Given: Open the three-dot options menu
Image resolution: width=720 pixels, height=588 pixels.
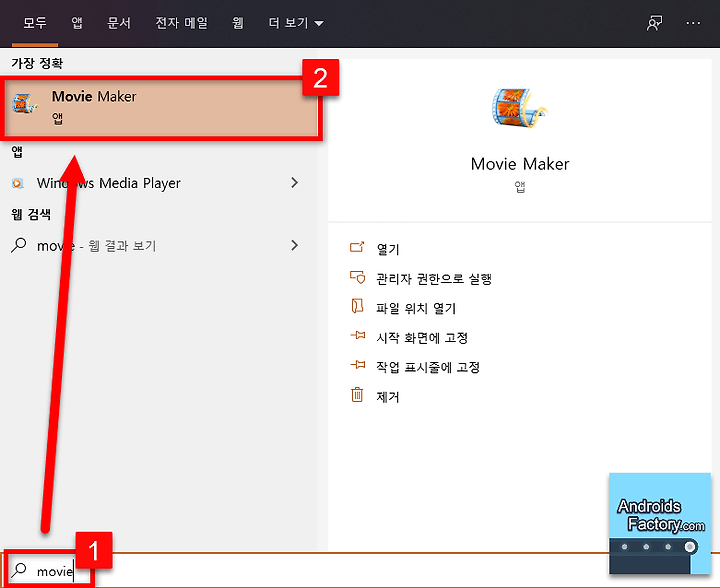Looking at the screenshot, I should tap(693, 22).
